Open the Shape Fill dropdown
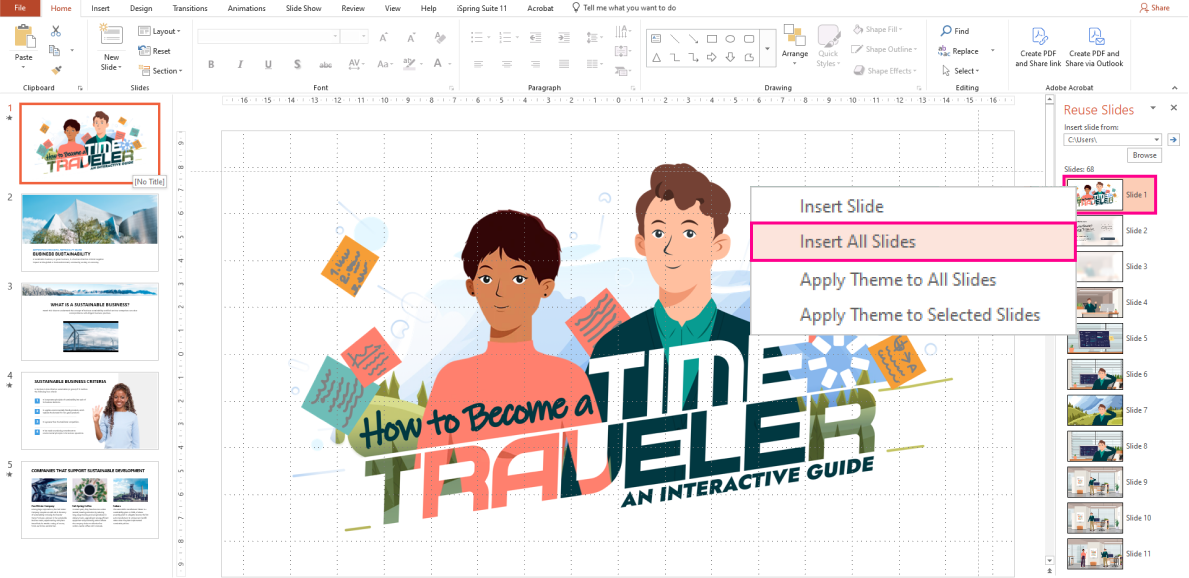The height and width of the screenshot is (578, 1189). (x=876, y=30)
